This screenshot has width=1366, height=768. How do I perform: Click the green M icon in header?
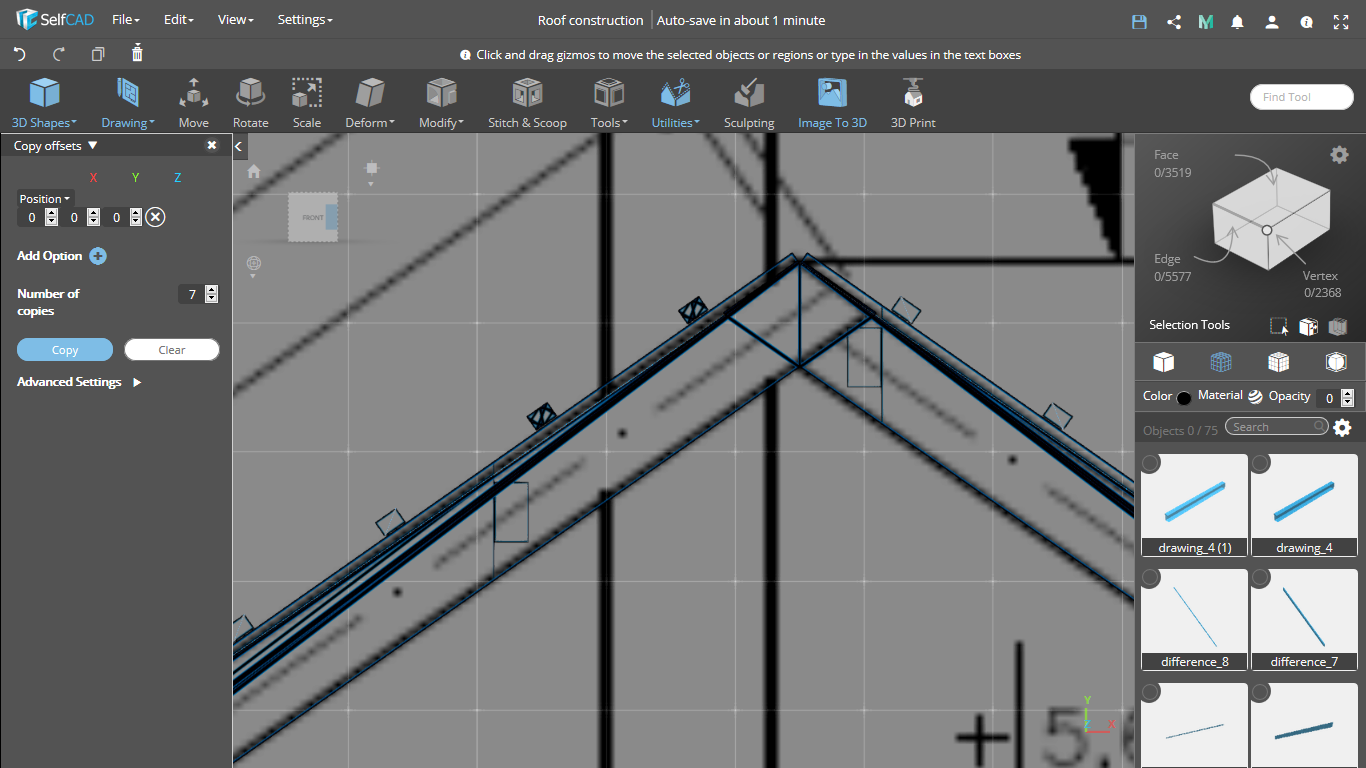click(x=1206, y=21)
